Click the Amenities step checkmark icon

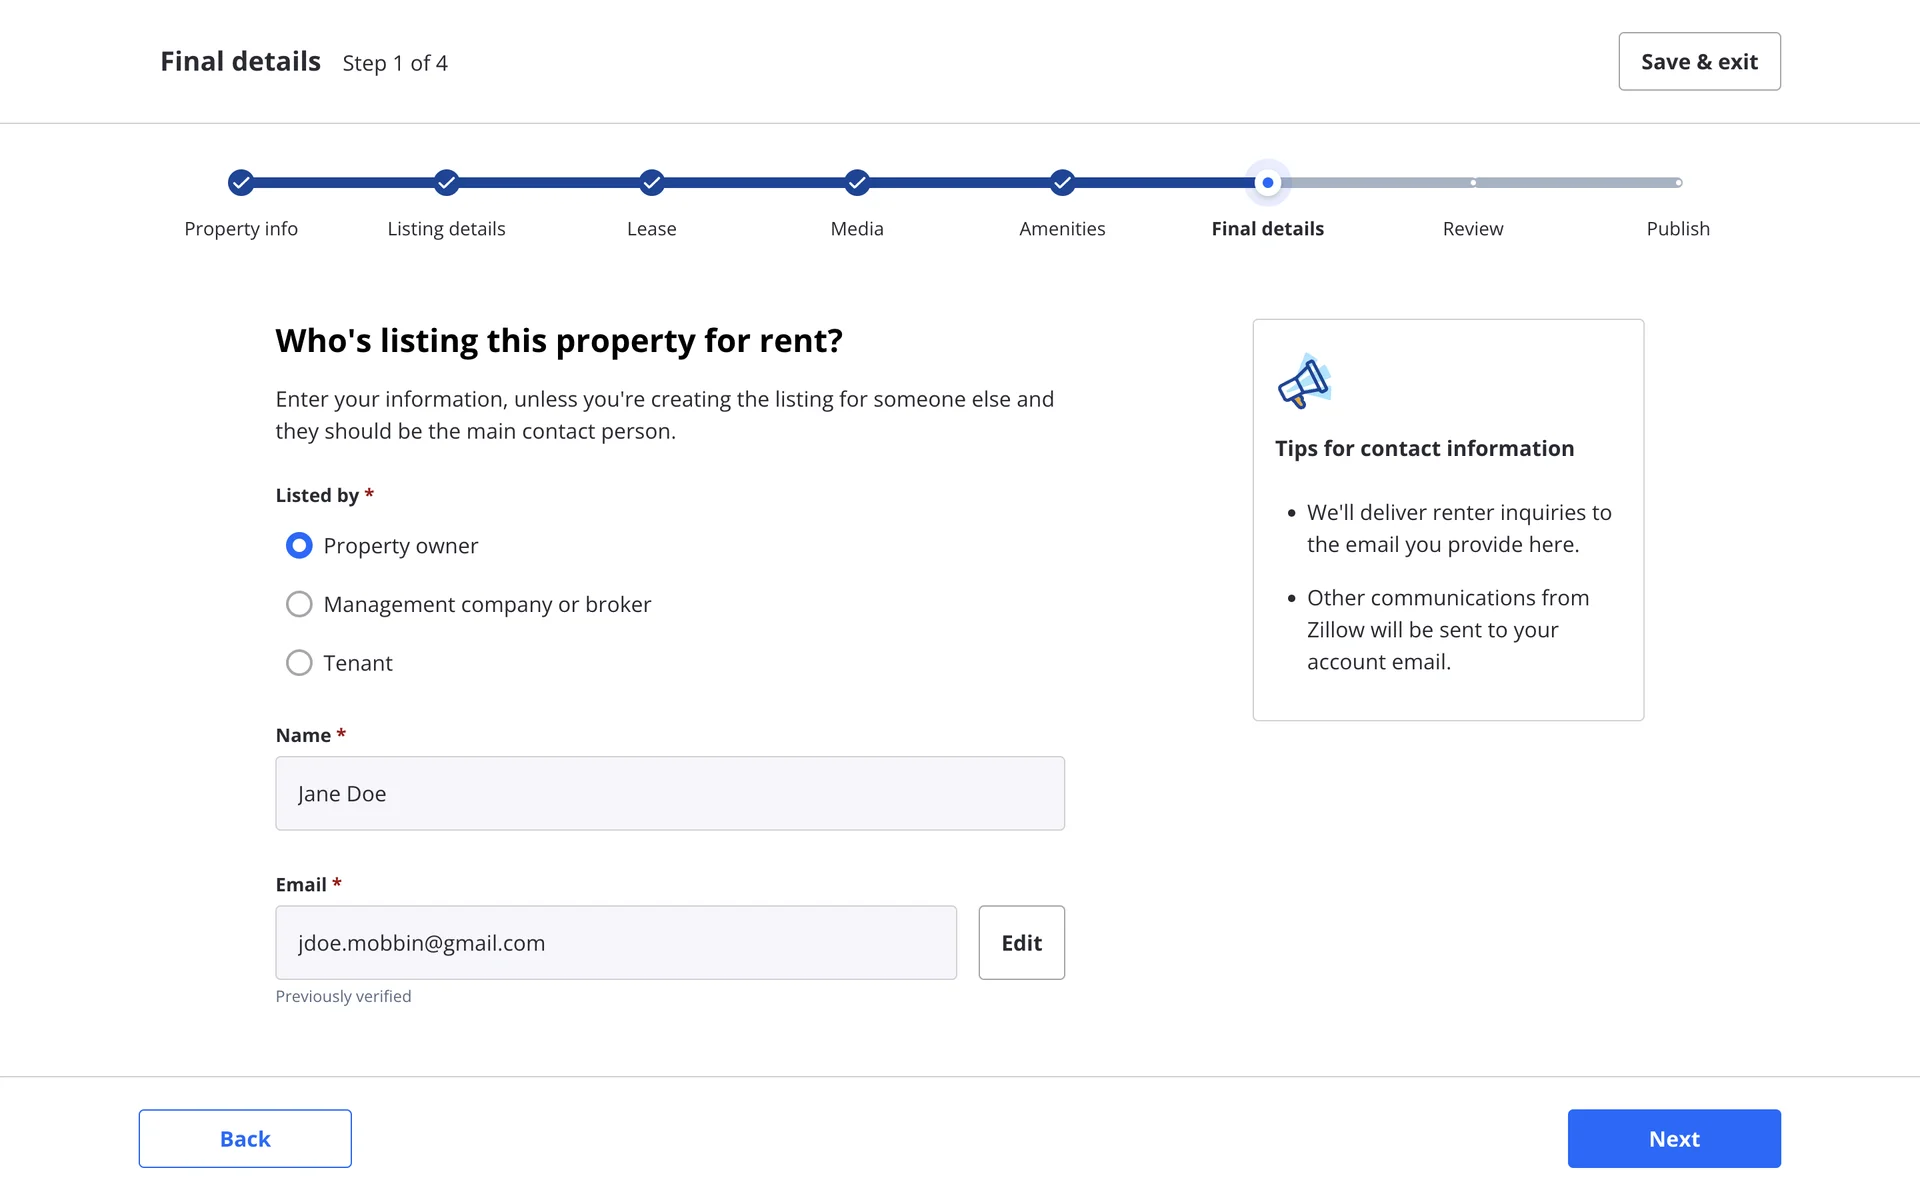1062,183
